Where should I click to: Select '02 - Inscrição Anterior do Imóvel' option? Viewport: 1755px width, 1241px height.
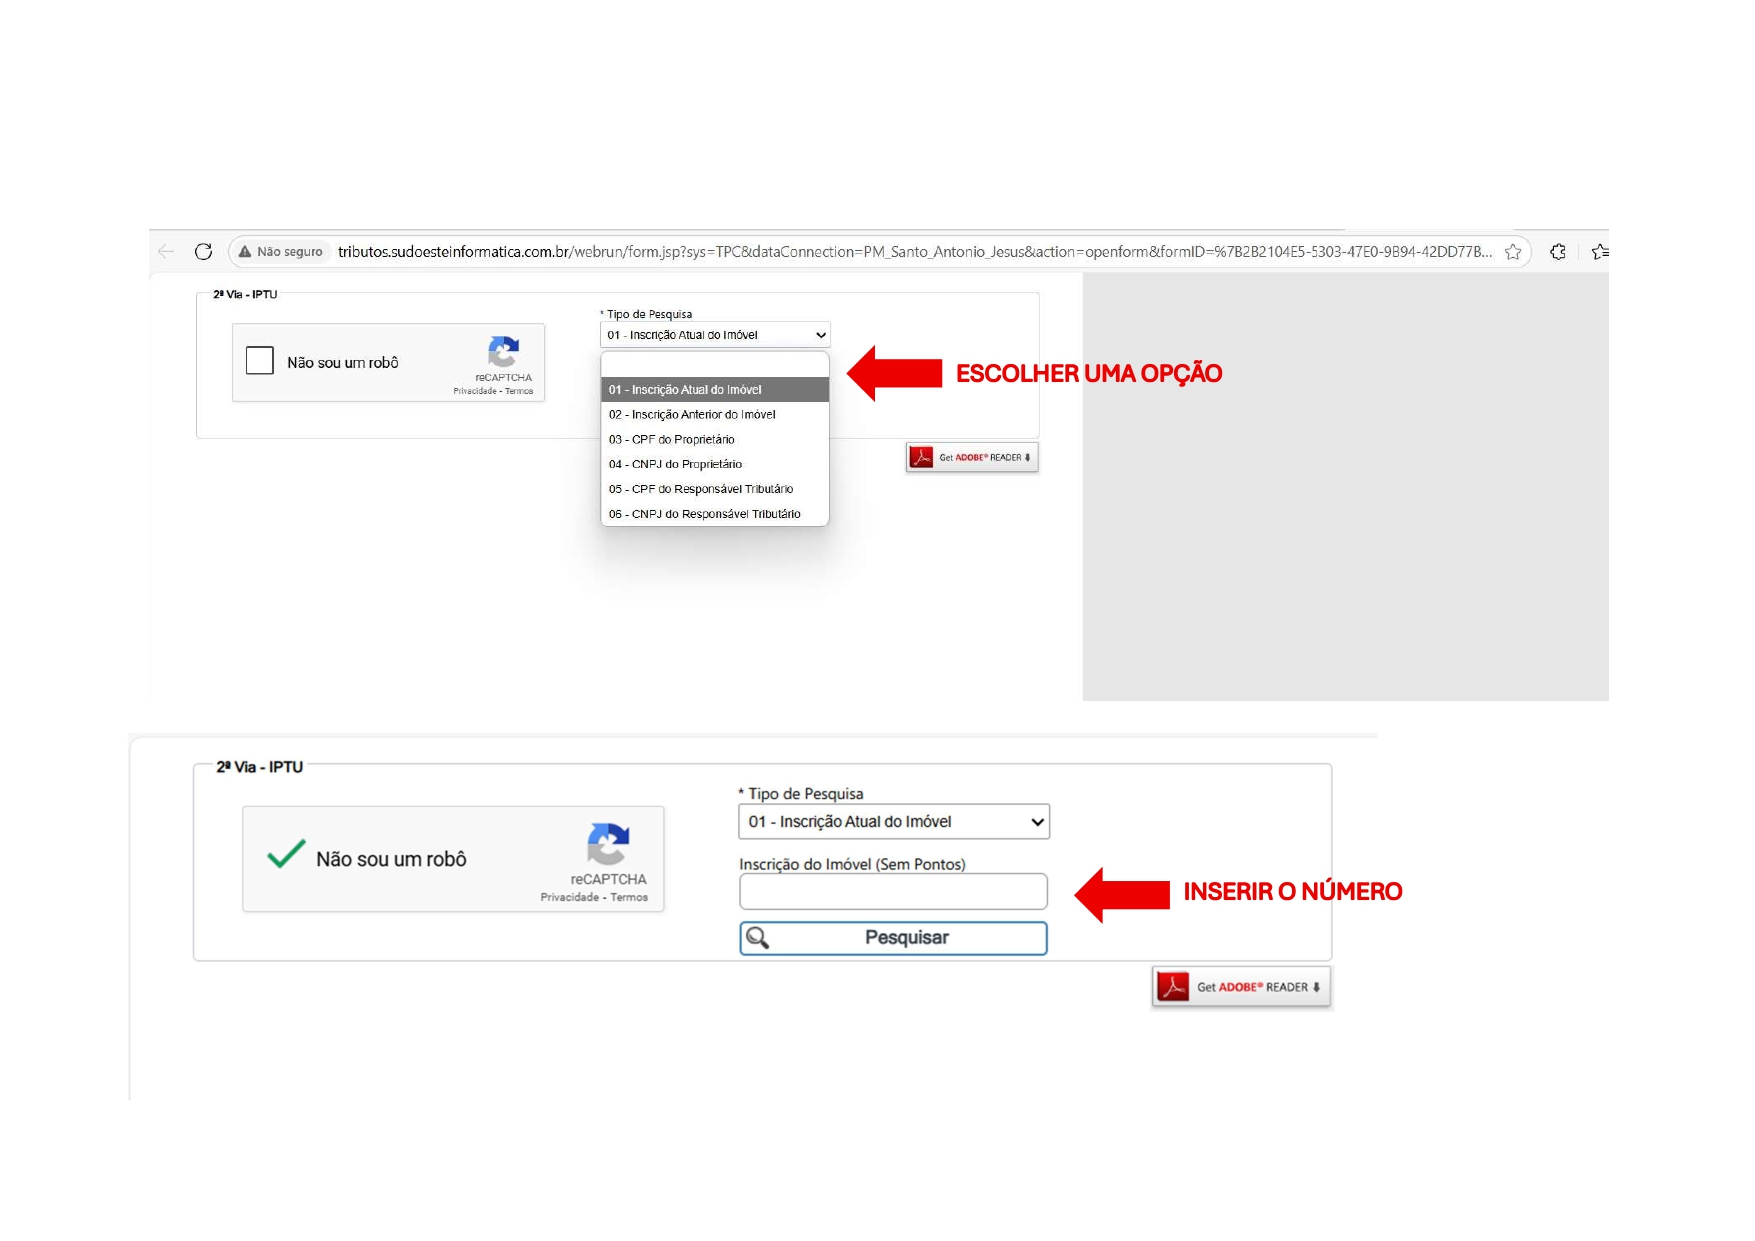tap(715, 414)
